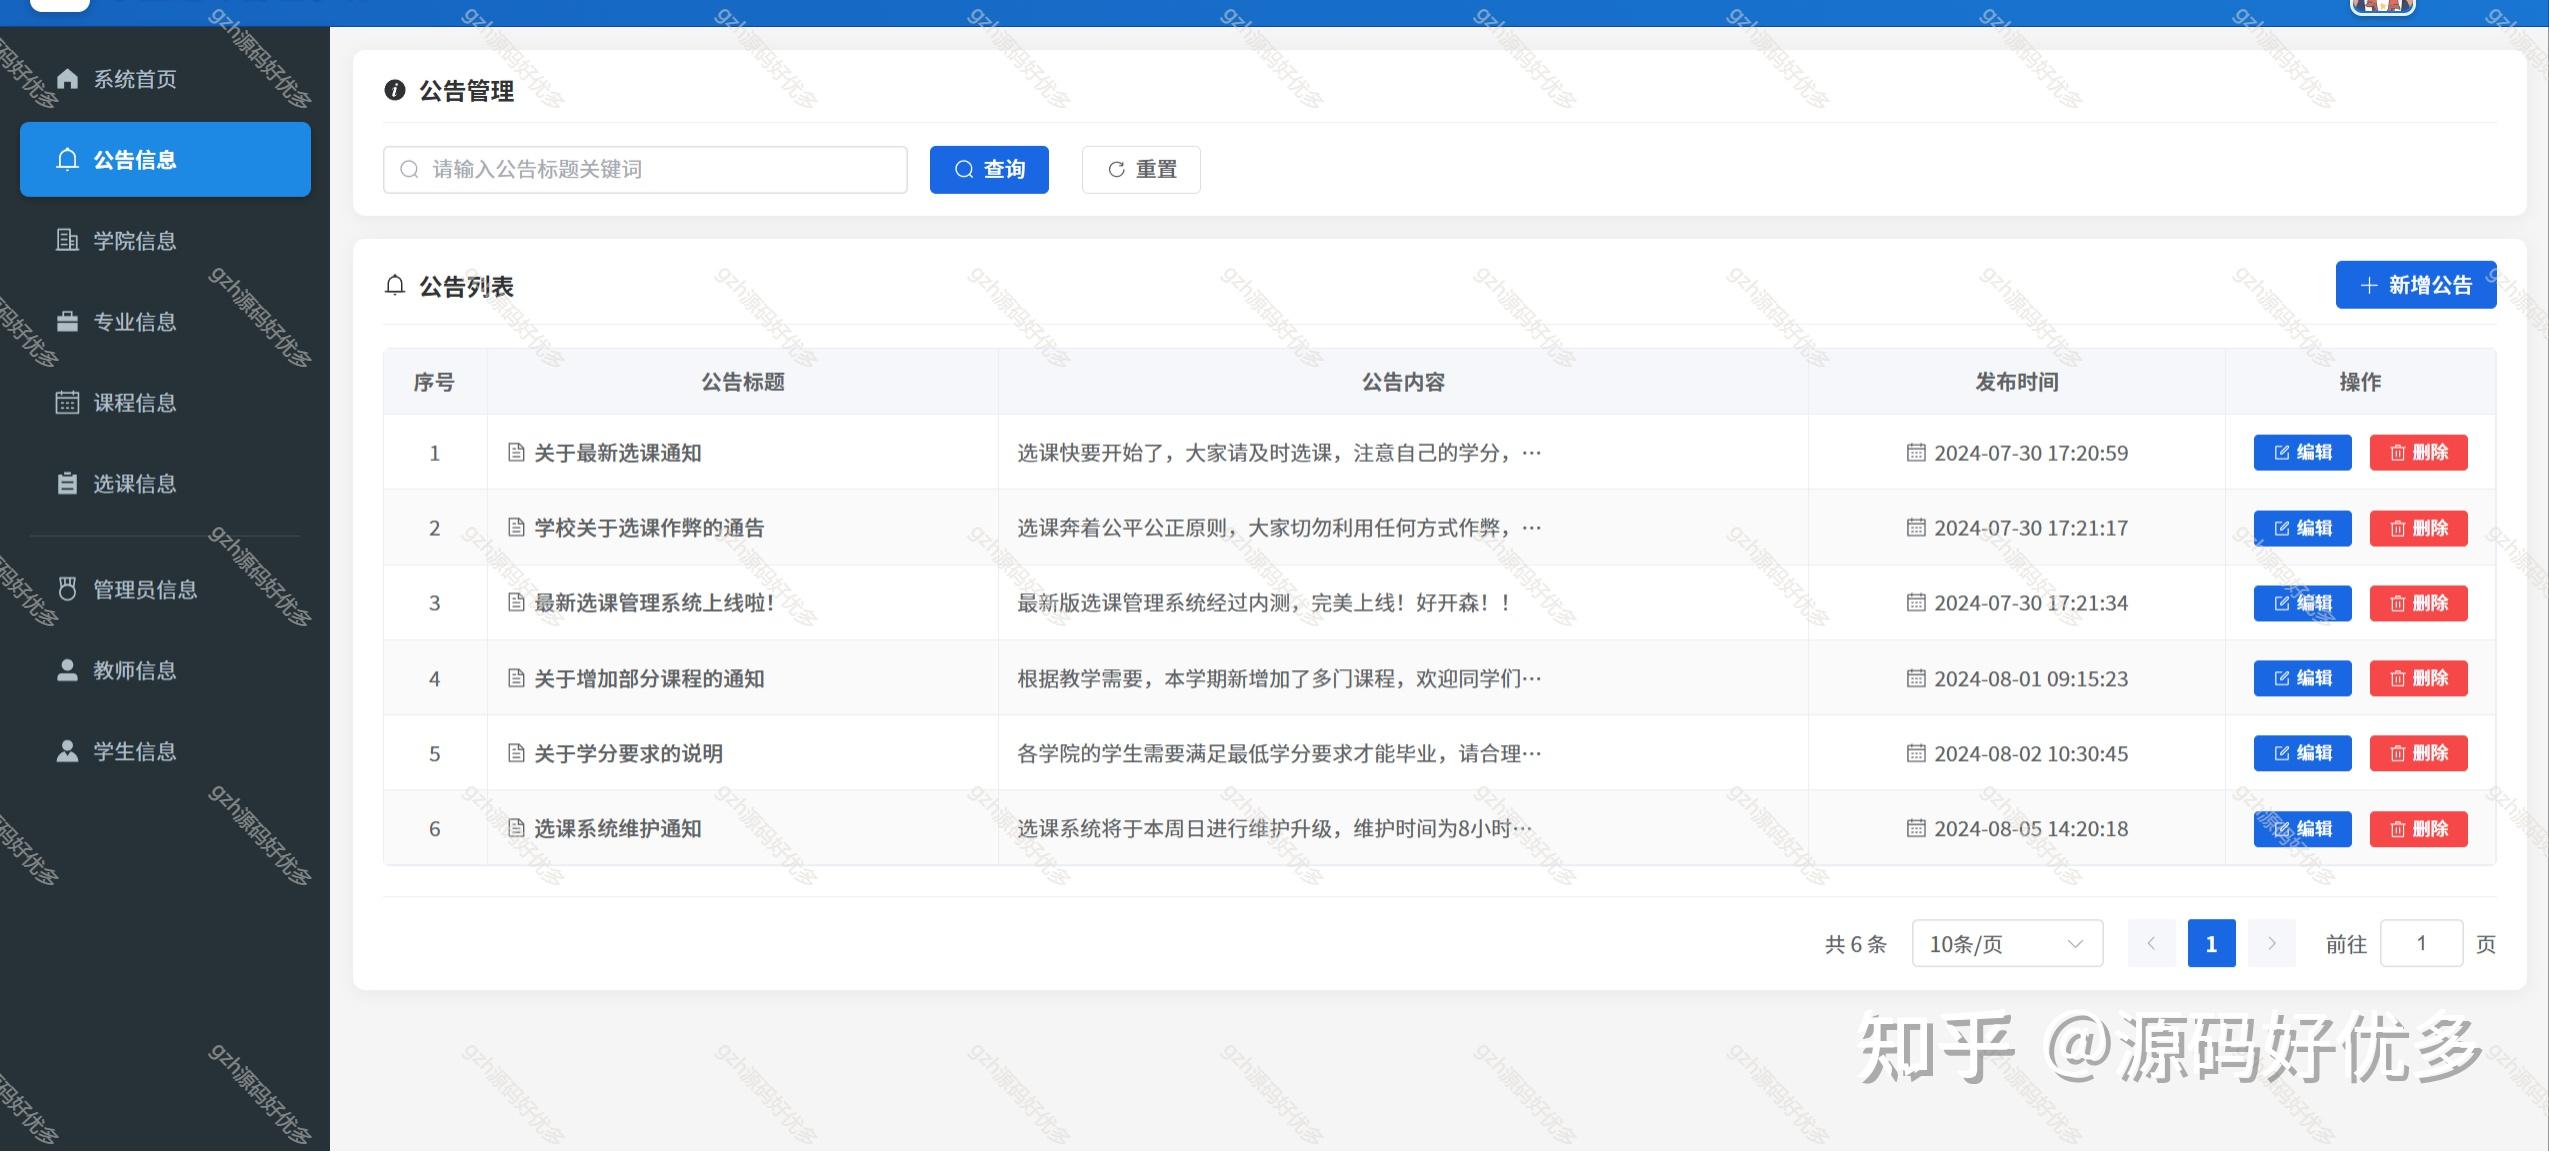Viewport: 2549px width, 1152px height.
Task: Click the person icon beside 学生信息
Action: [x=67, y=751]
